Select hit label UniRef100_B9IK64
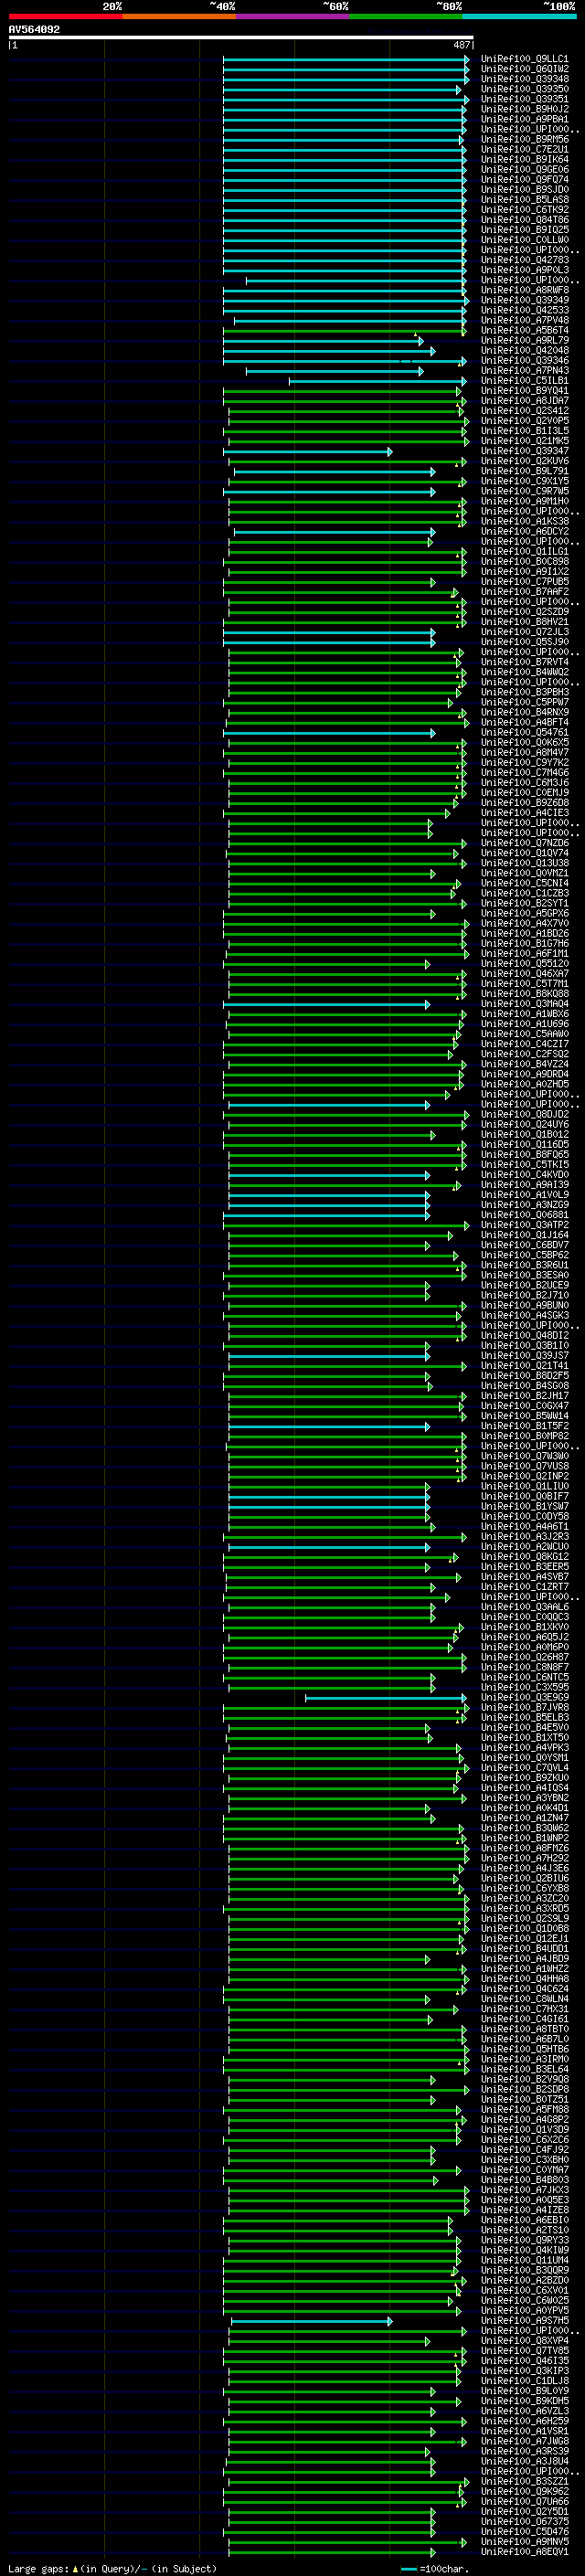This screenshot has height=2576, width=585. (x=524, y=159)
